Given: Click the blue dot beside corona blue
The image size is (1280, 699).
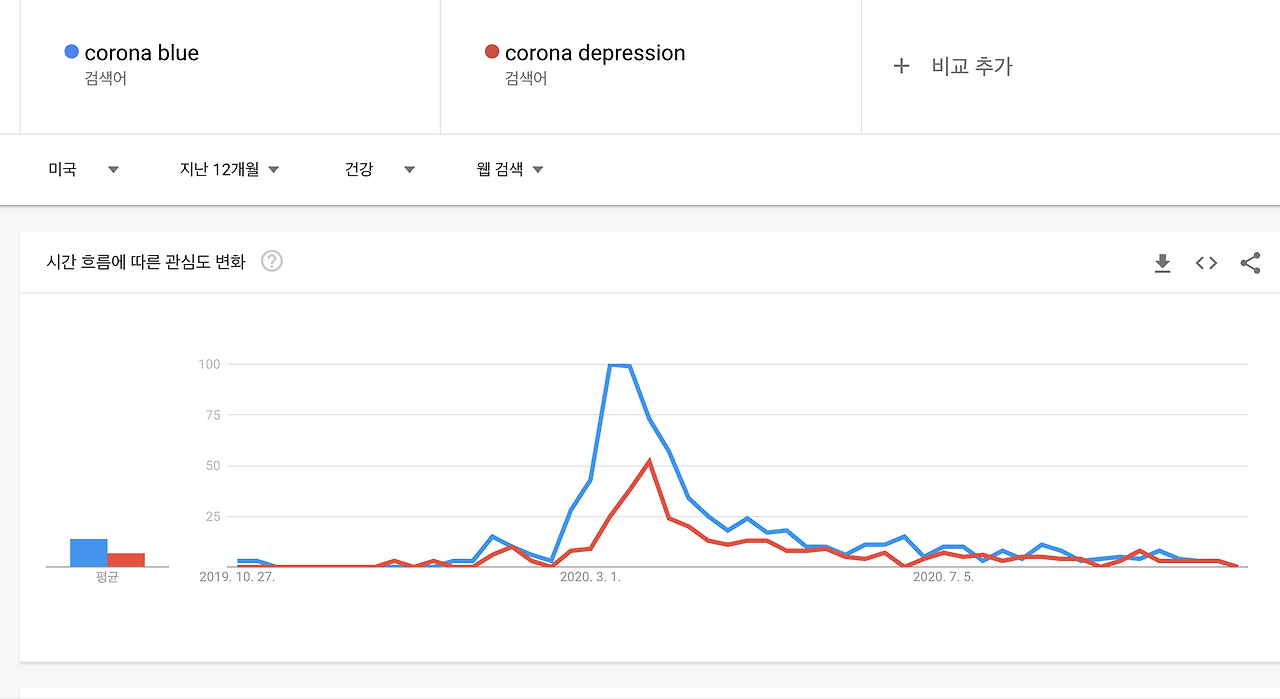Looking at the screenshot, I should (71, 51).
